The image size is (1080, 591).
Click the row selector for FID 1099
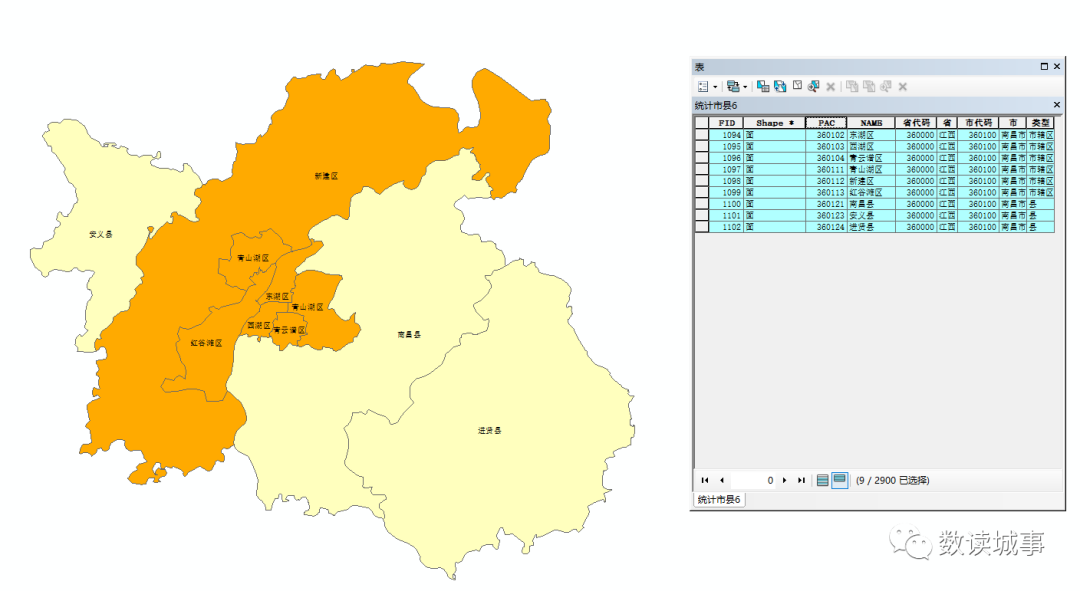pos(702,192)
